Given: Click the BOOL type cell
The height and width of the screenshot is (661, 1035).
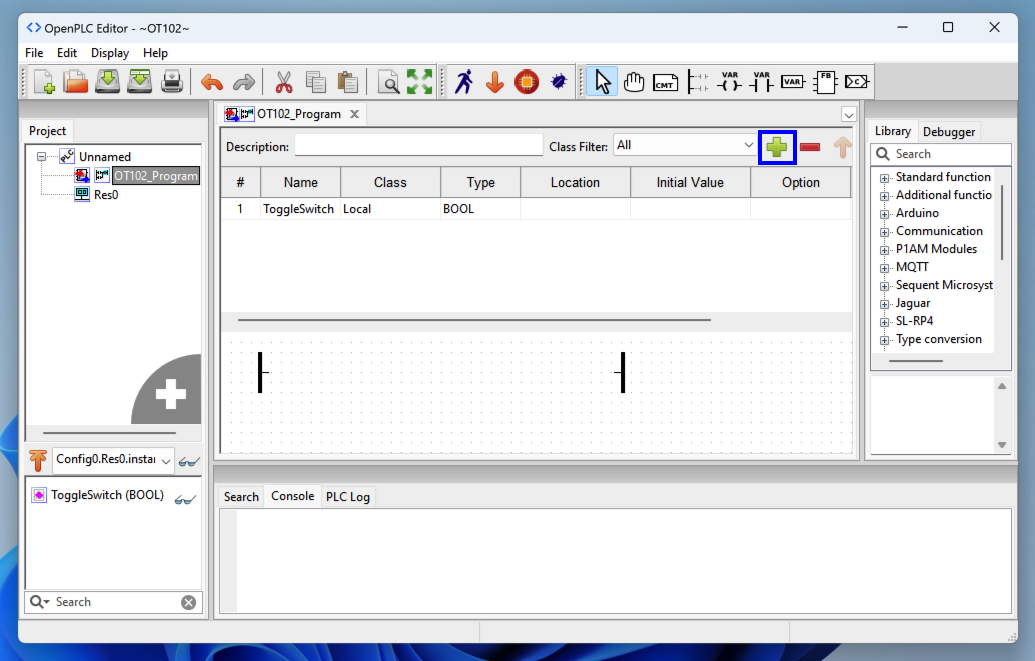Looking at the screenshot, I should 480,209.
